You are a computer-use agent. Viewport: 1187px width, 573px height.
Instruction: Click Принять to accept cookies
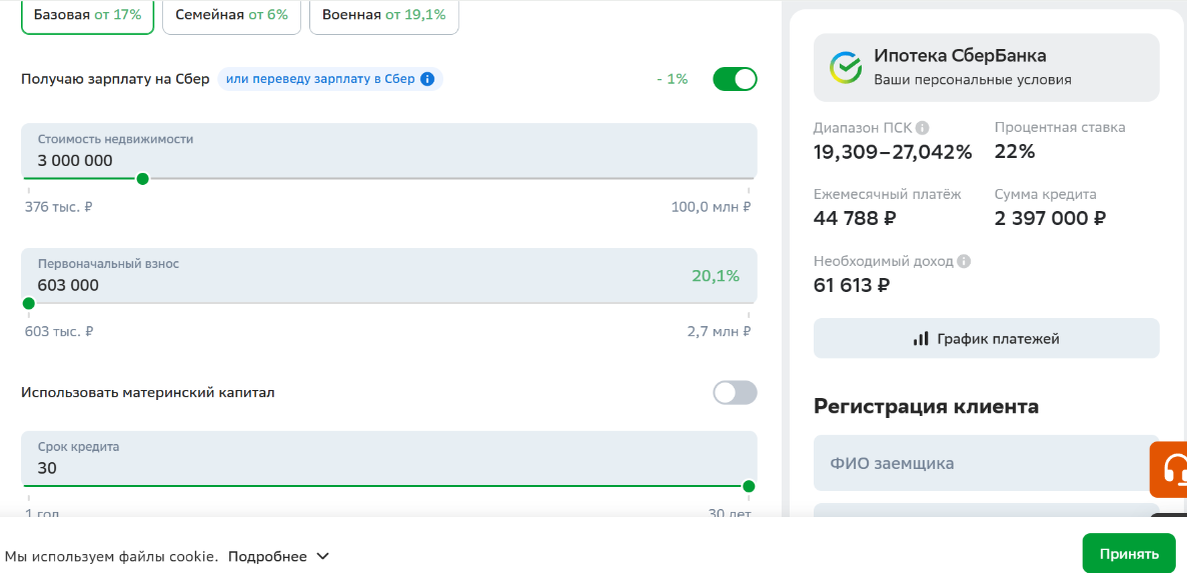(x=1129, y=553)
